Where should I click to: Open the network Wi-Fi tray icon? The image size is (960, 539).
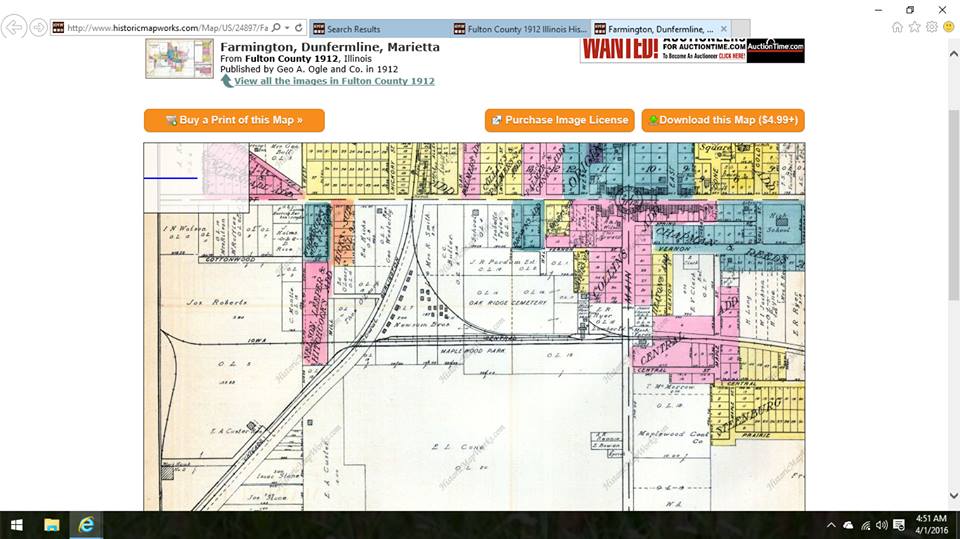865,525
